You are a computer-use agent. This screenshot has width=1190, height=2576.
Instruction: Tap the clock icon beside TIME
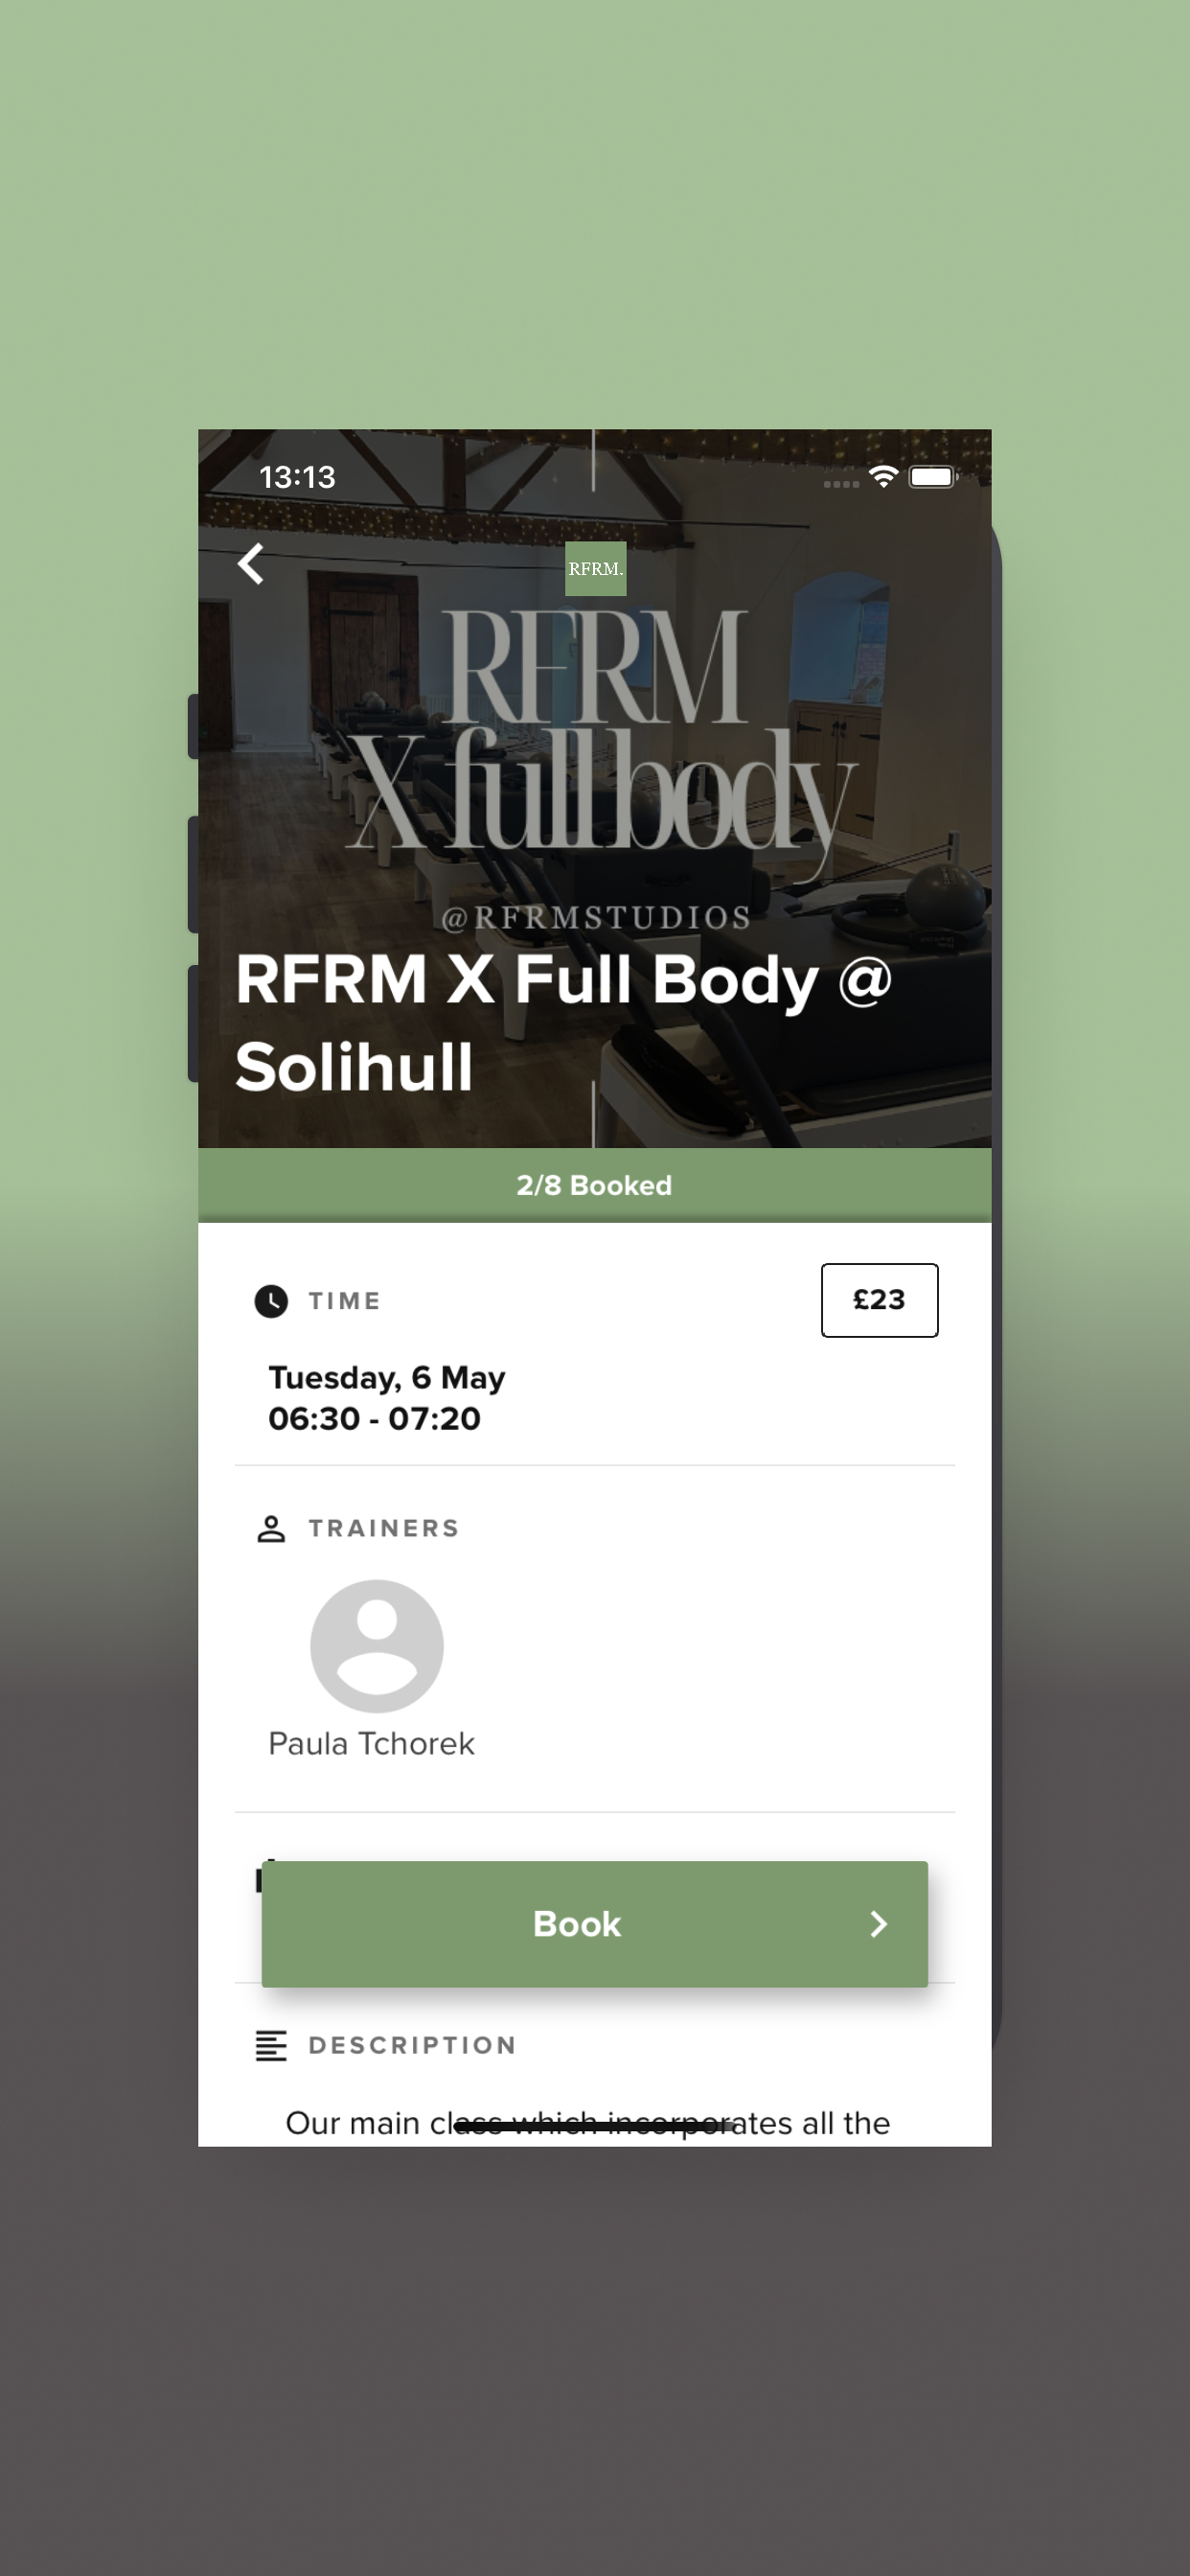click(271, 1301)
